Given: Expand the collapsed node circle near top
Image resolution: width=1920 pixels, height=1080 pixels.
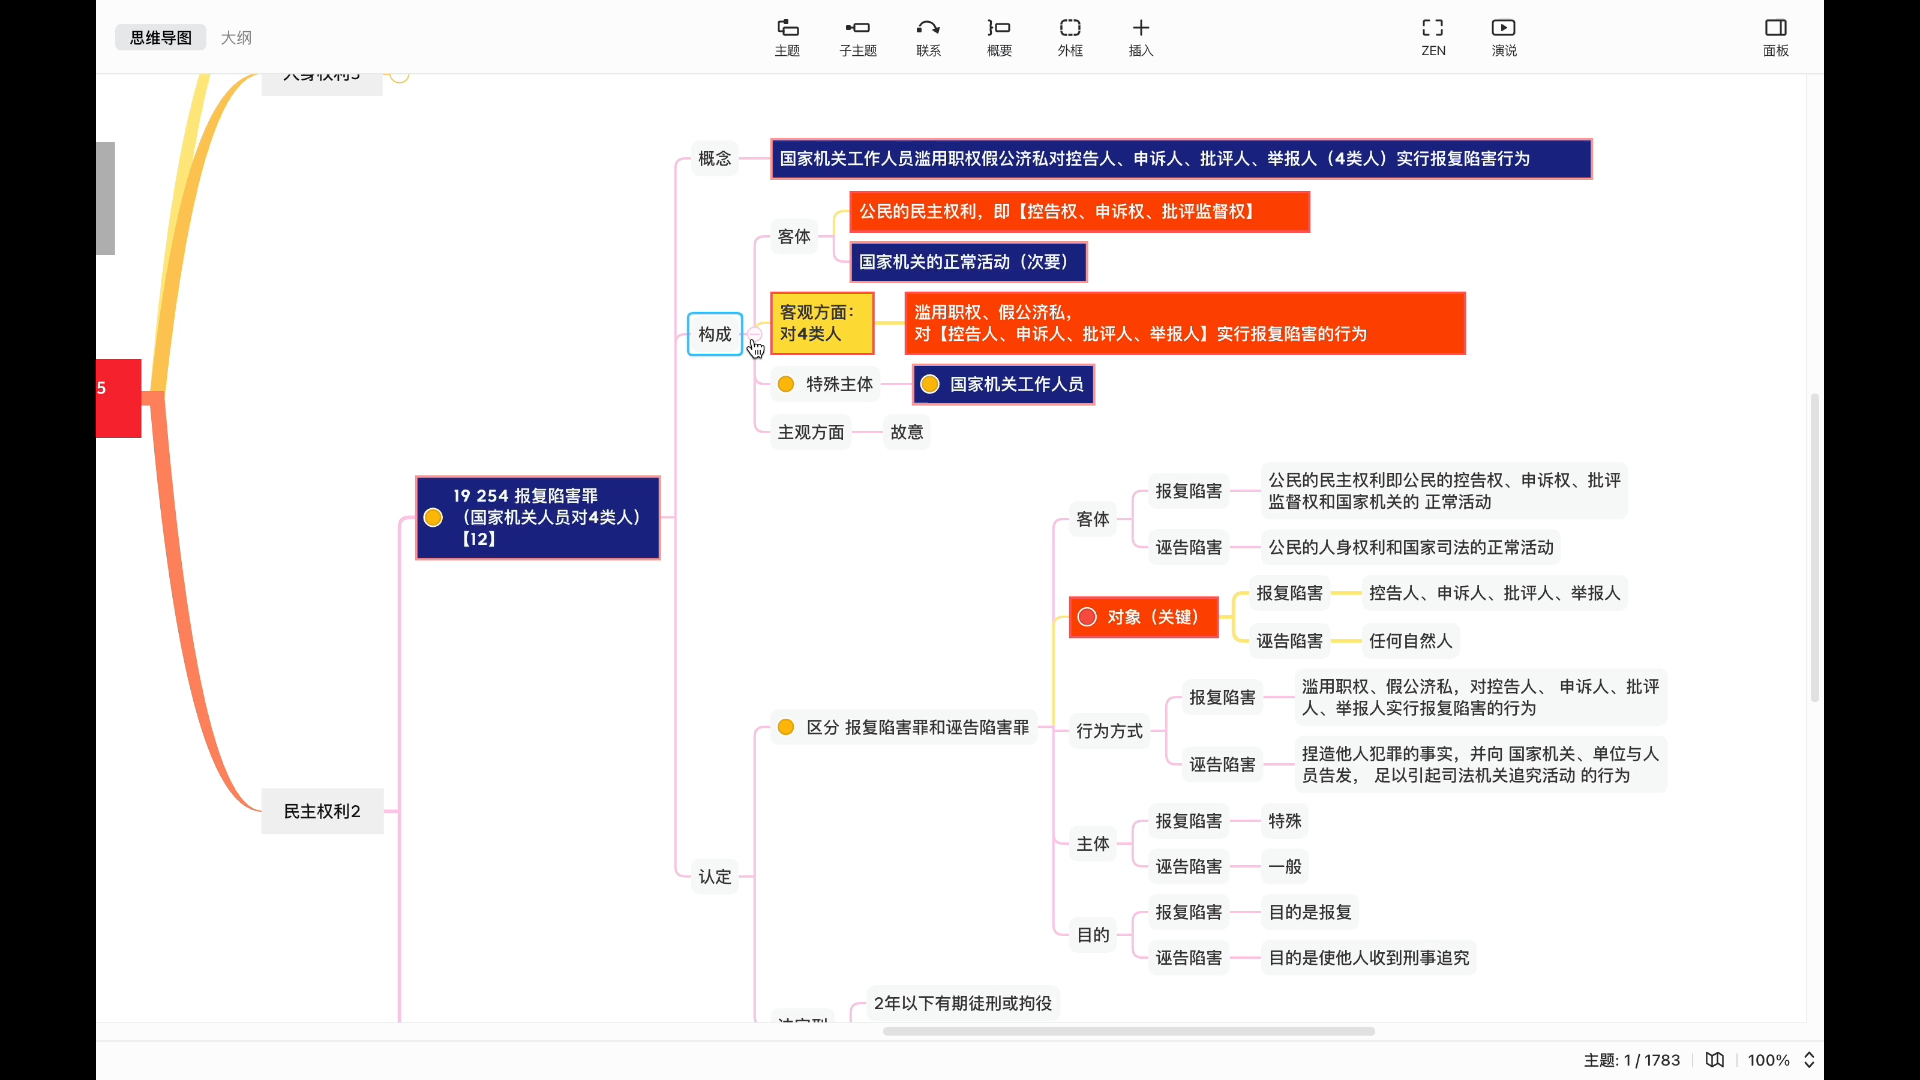Looking at the screenshot, I should point(399,75).
